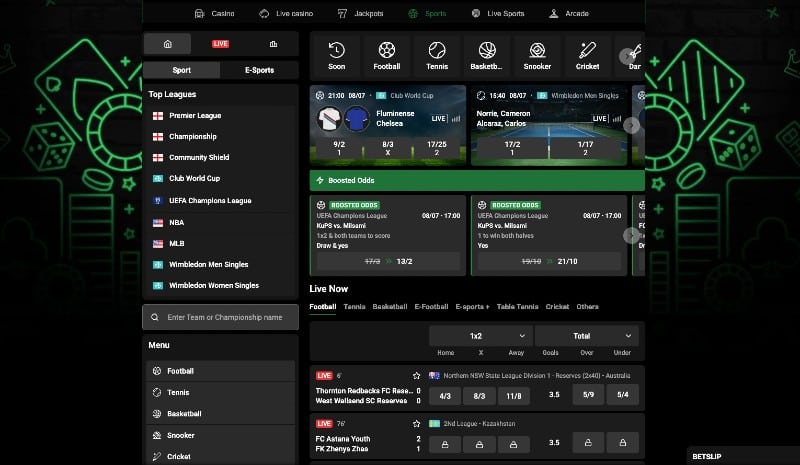The width and height of the screenshot is (800, 465).
Task: Open UEFA Champions League from Top Leagues
Action: coord(220,201)
